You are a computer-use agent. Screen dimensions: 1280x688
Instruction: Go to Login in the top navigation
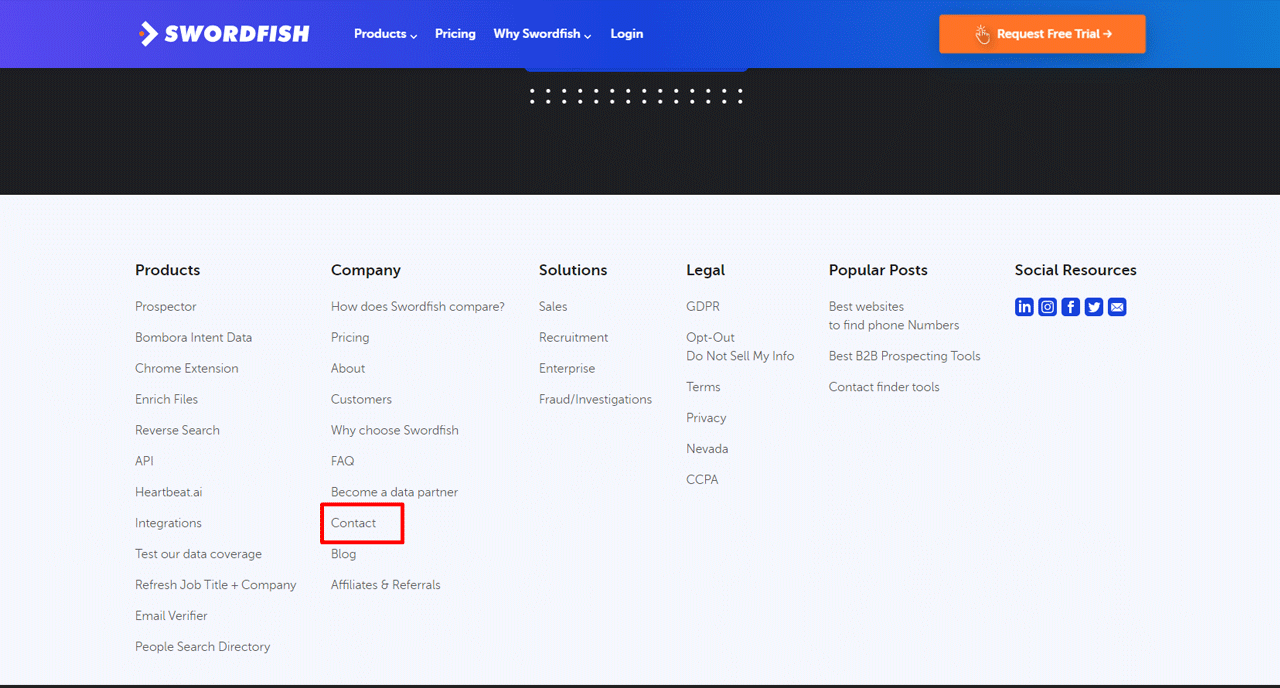click(x=626, y=34)
